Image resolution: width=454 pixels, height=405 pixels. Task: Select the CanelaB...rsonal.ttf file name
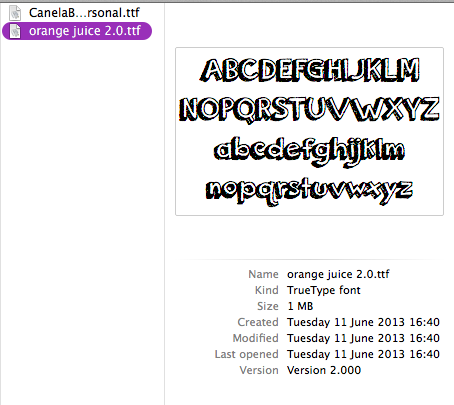[84, 13]
